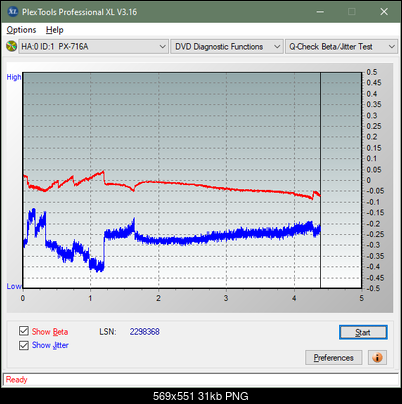Close the PlexTools Professional XL window
This screenshot has width=402, height=404.
384,12
